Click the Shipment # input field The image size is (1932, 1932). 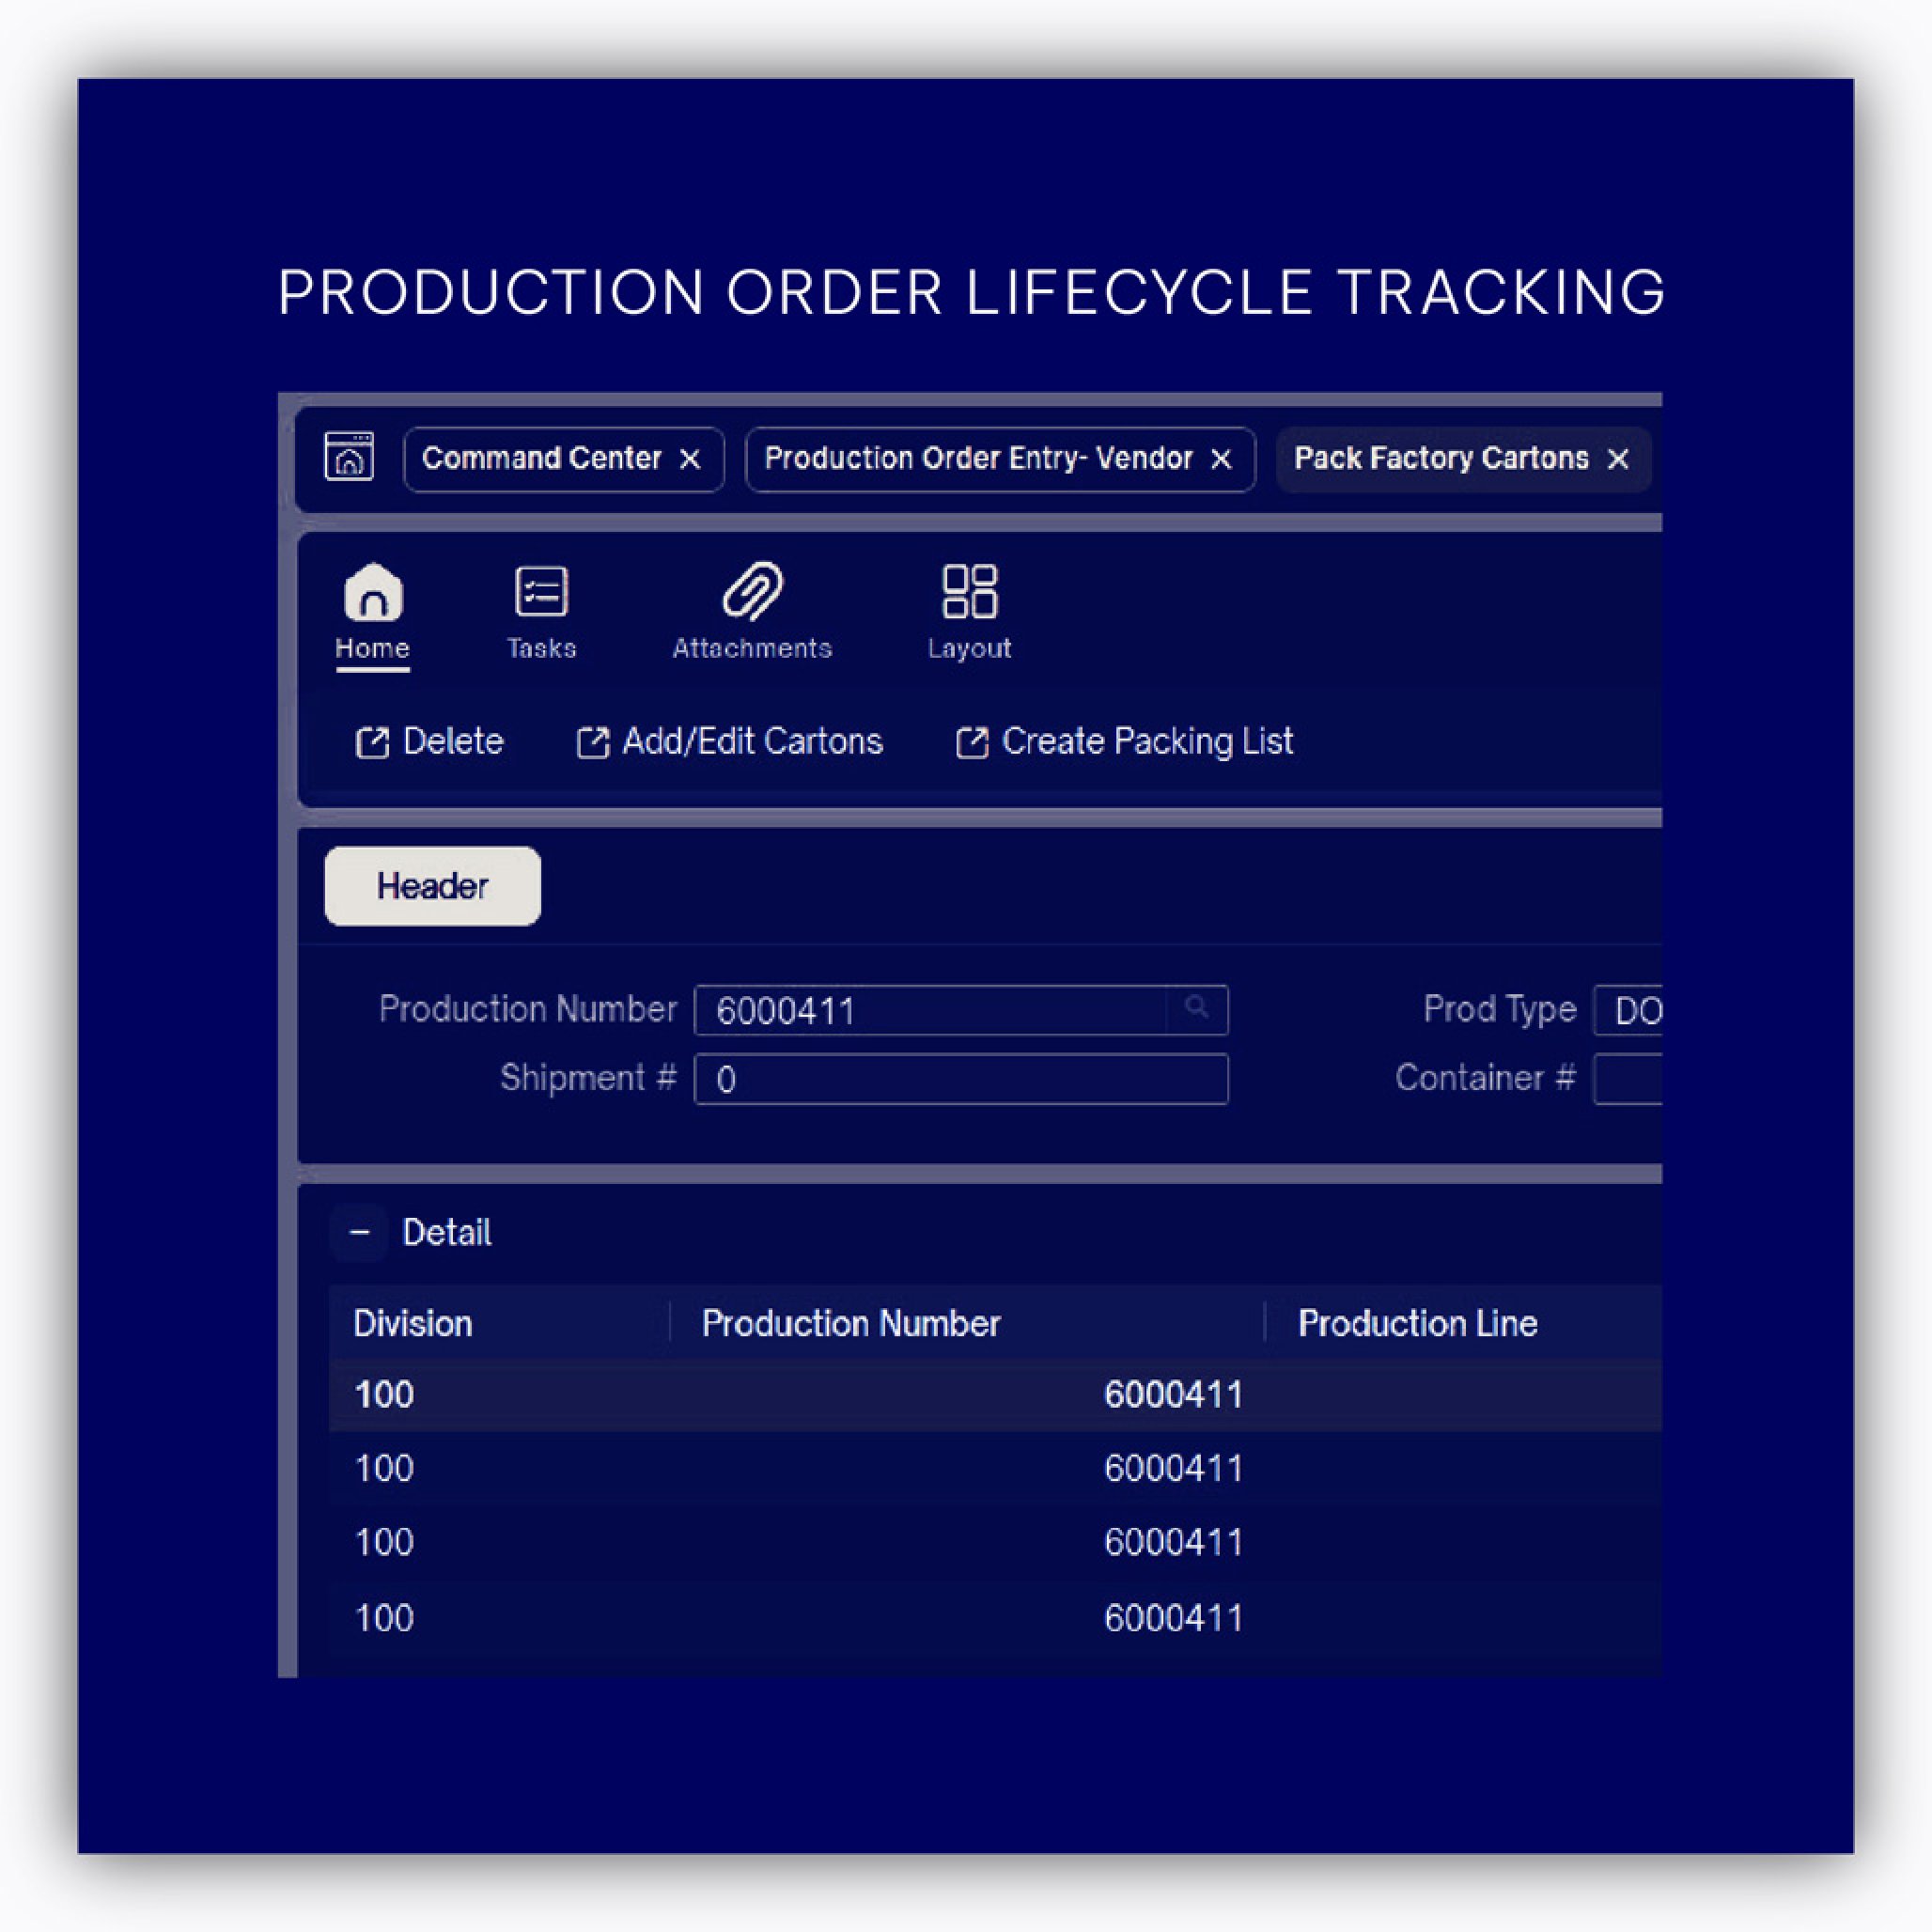click(x=960, y=1079)
